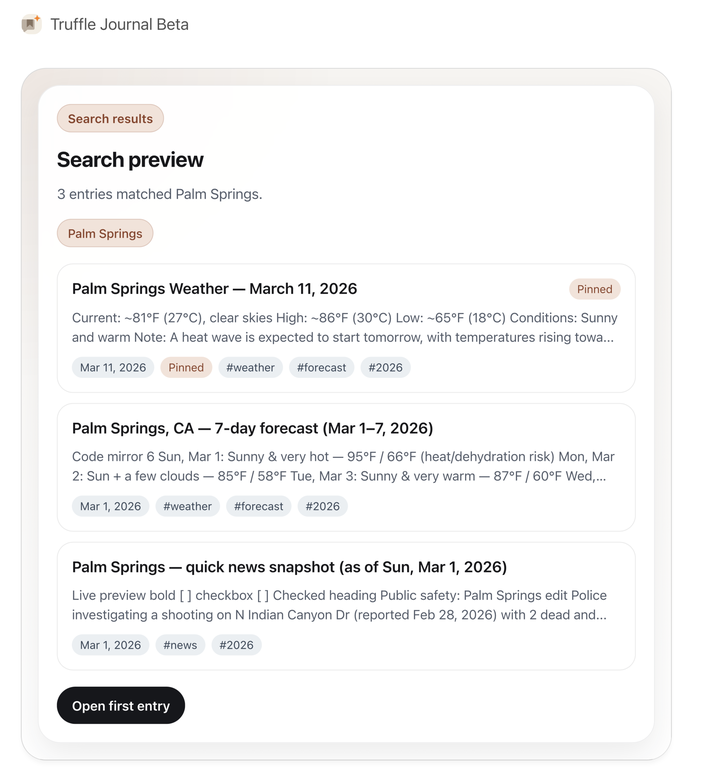
Task: Select the #2026 tag on the news entry
Action: coord(236,645)
